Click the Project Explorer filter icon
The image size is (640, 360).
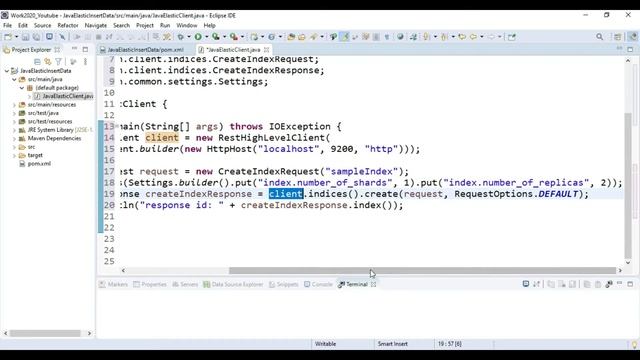click(58, 62)
